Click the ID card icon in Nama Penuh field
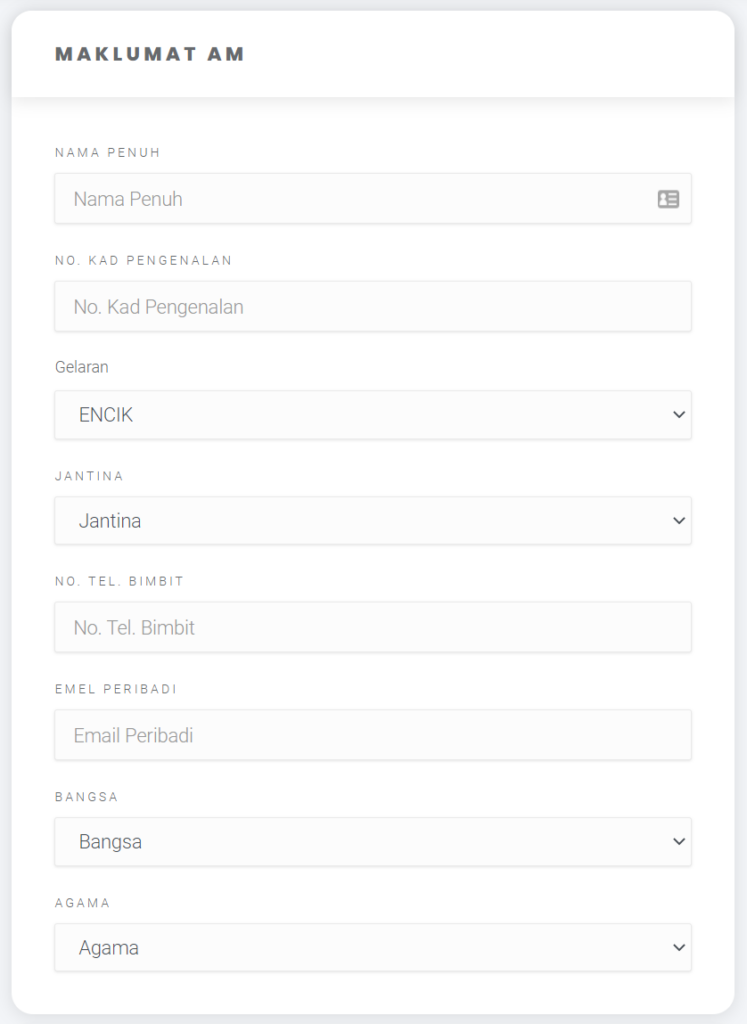This screenshot has height=1024, width=747. tap(668, 199)
